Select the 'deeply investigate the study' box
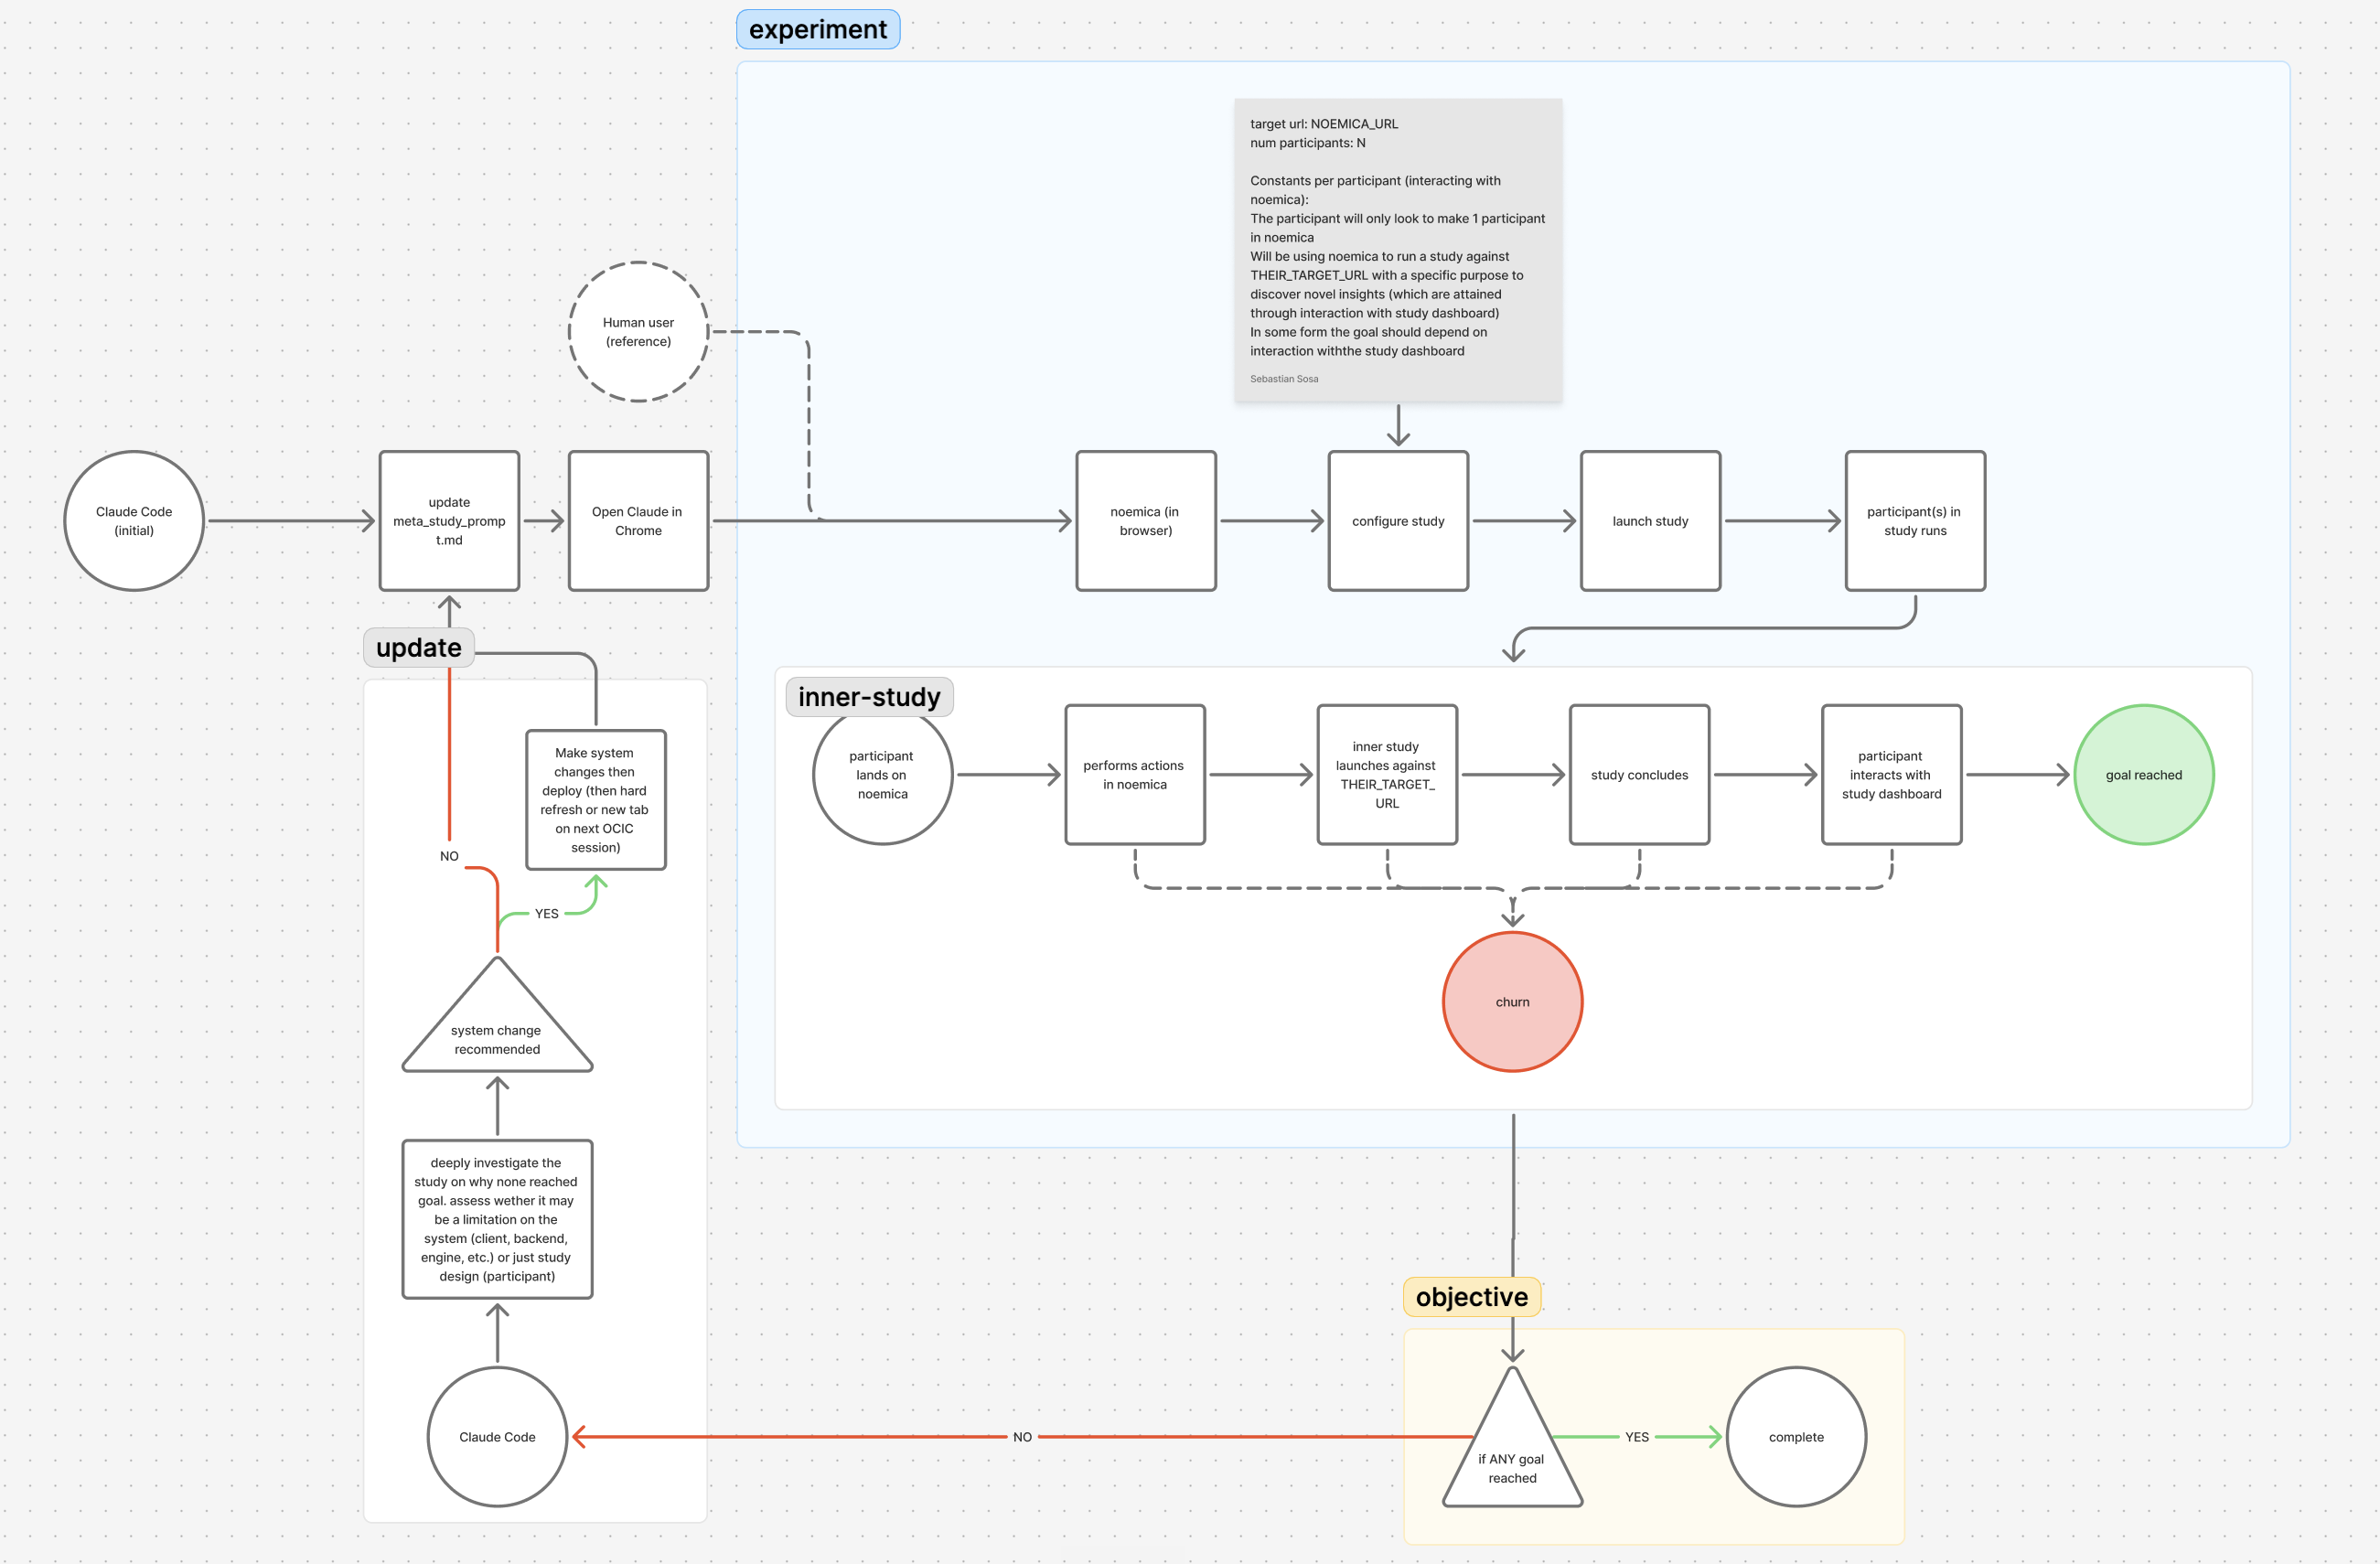 (x=497, y=1219)
